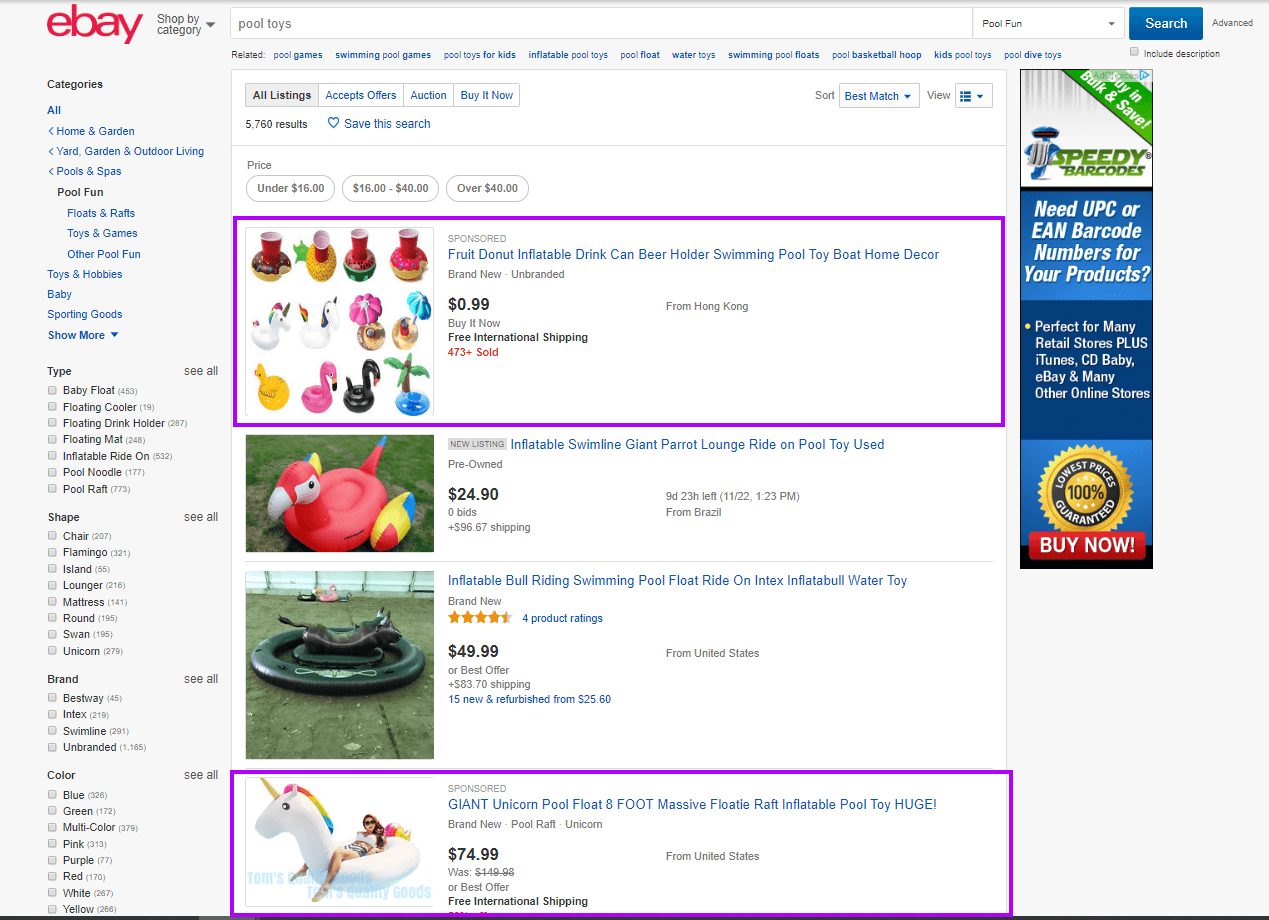
Task: Click the star rating on the Inflatabull listing
Action: tap(479, 617)
